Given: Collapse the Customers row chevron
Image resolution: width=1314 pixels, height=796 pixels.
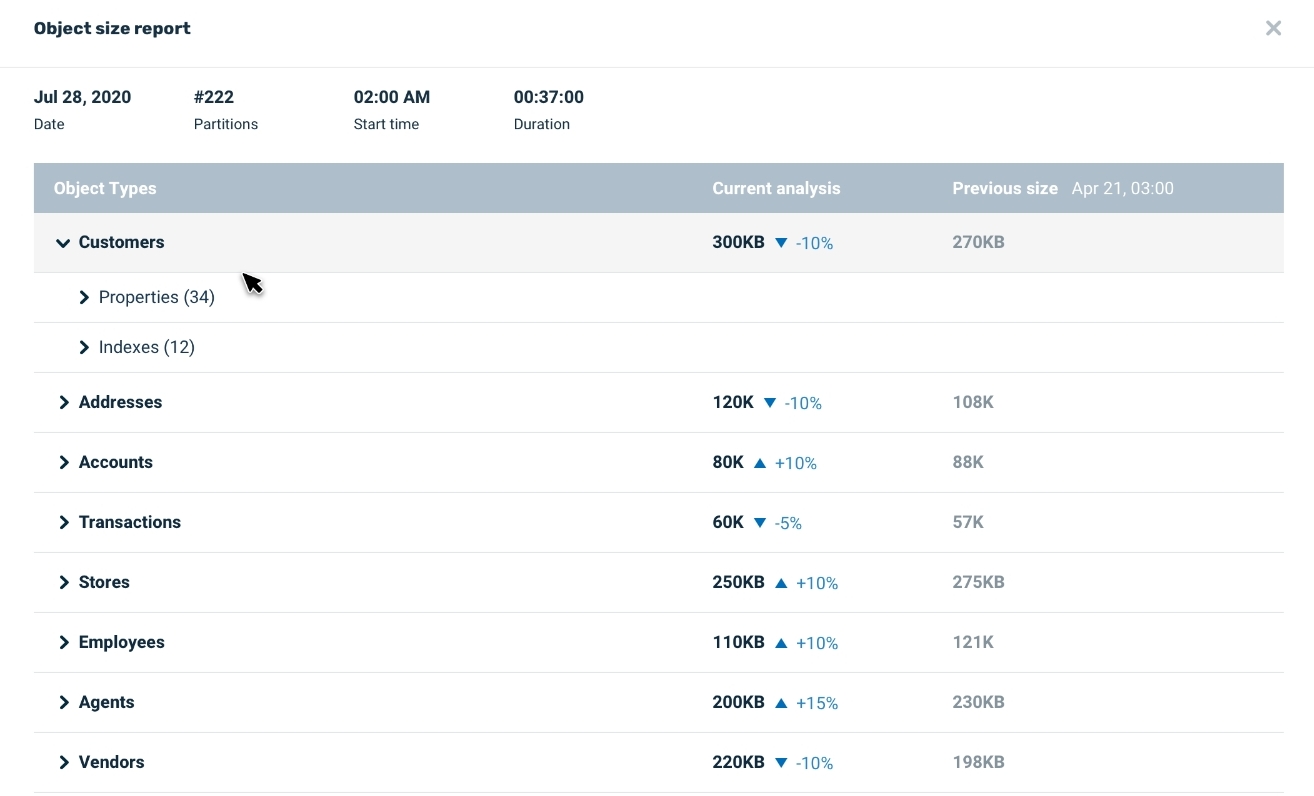Looking at the screenshot, I should pyautogui.click(x=63, y=243).
